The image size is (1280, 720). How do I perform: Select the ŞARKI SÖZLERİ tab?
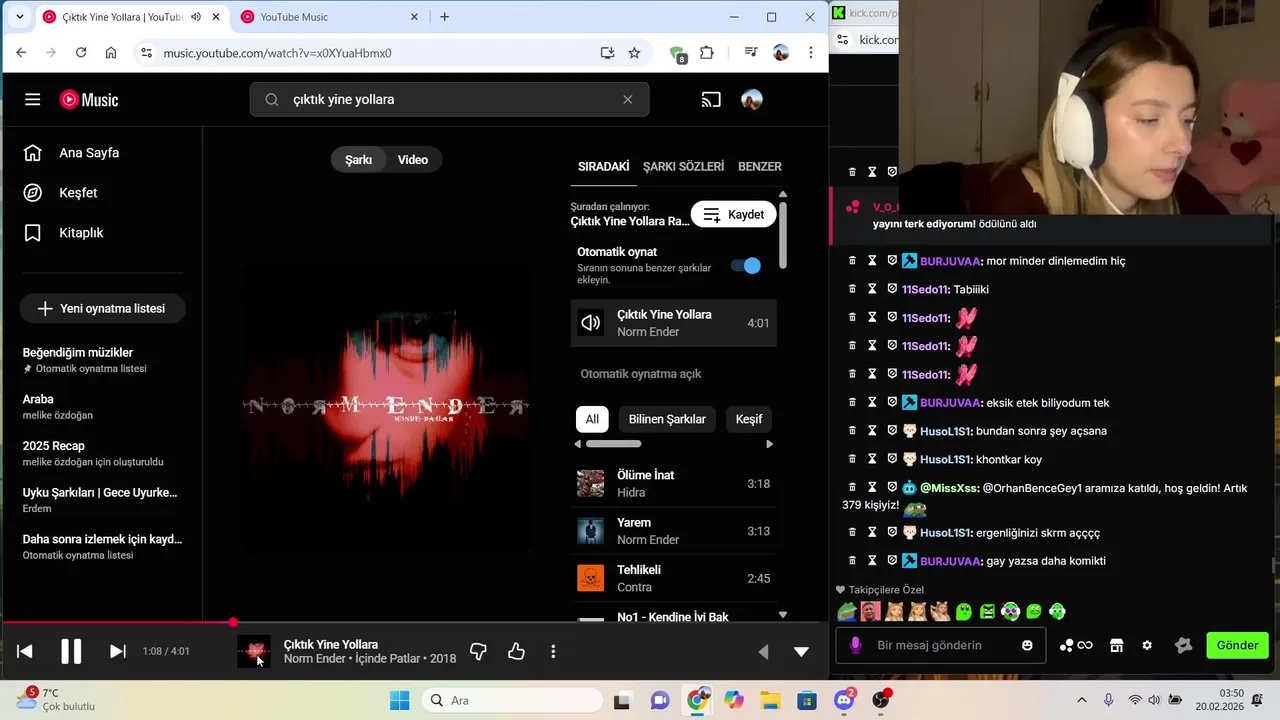(x=683, y=166)
